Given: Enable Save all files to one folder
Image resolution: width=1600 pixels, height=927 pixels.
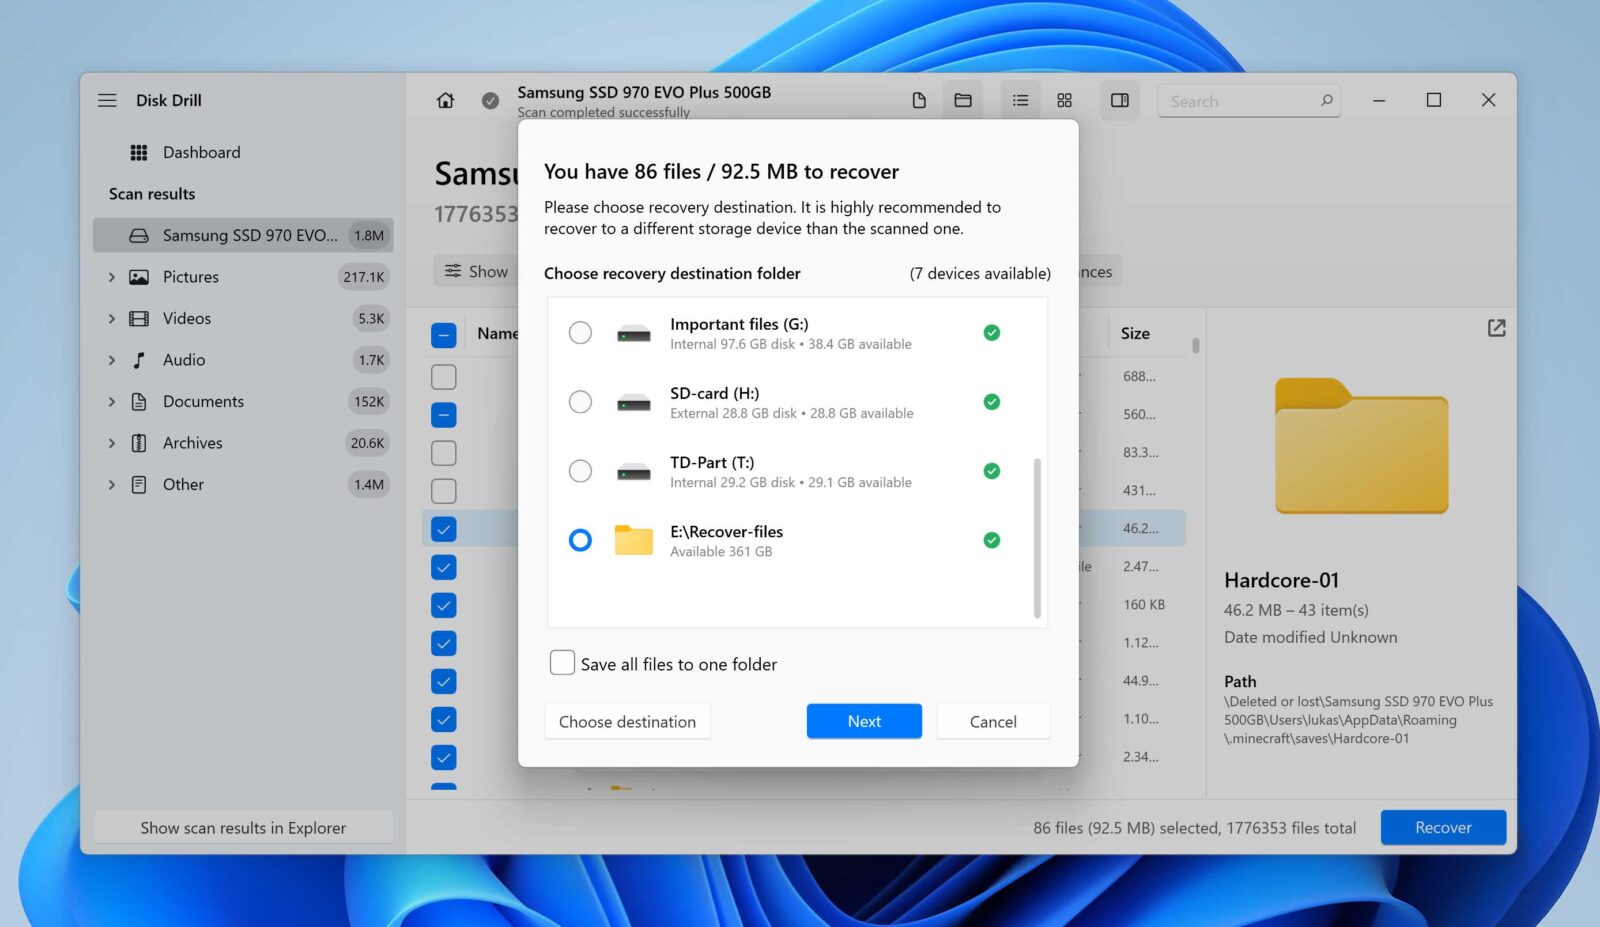Looking at the screenshot, I should coord(563,663).
